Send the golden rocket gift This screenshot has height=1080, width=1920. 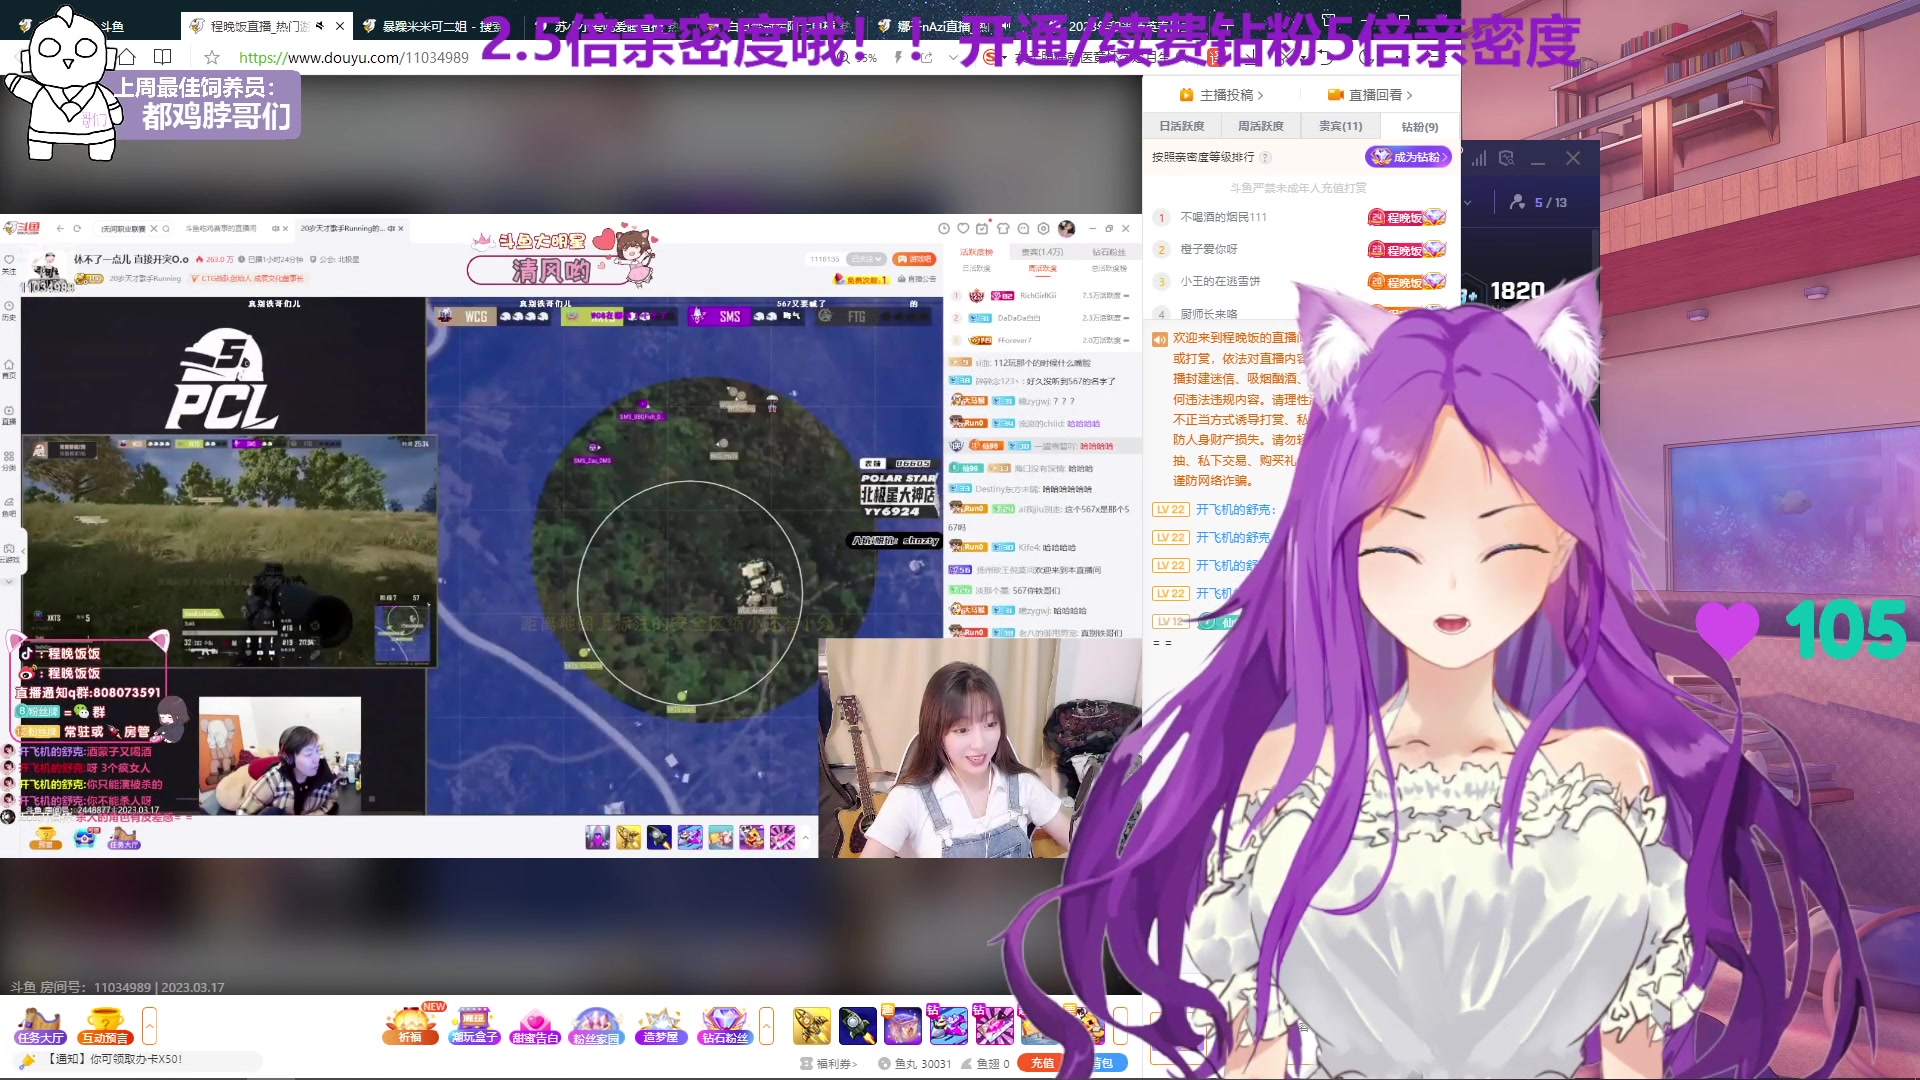pos(812,1026)
